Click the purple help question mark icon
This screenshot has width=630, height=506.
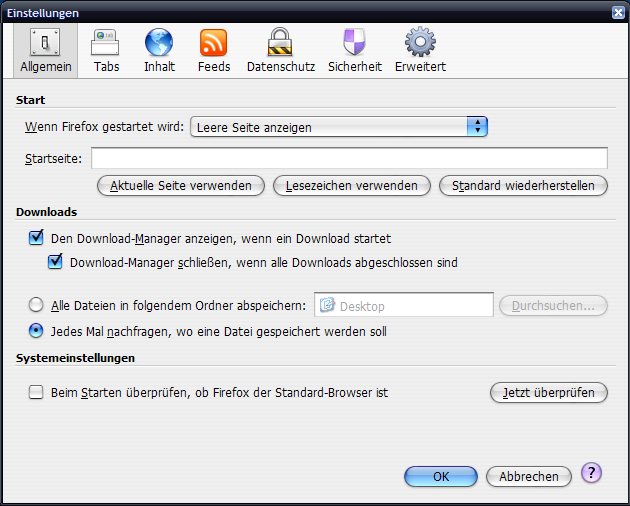click(x=591, y=473)
